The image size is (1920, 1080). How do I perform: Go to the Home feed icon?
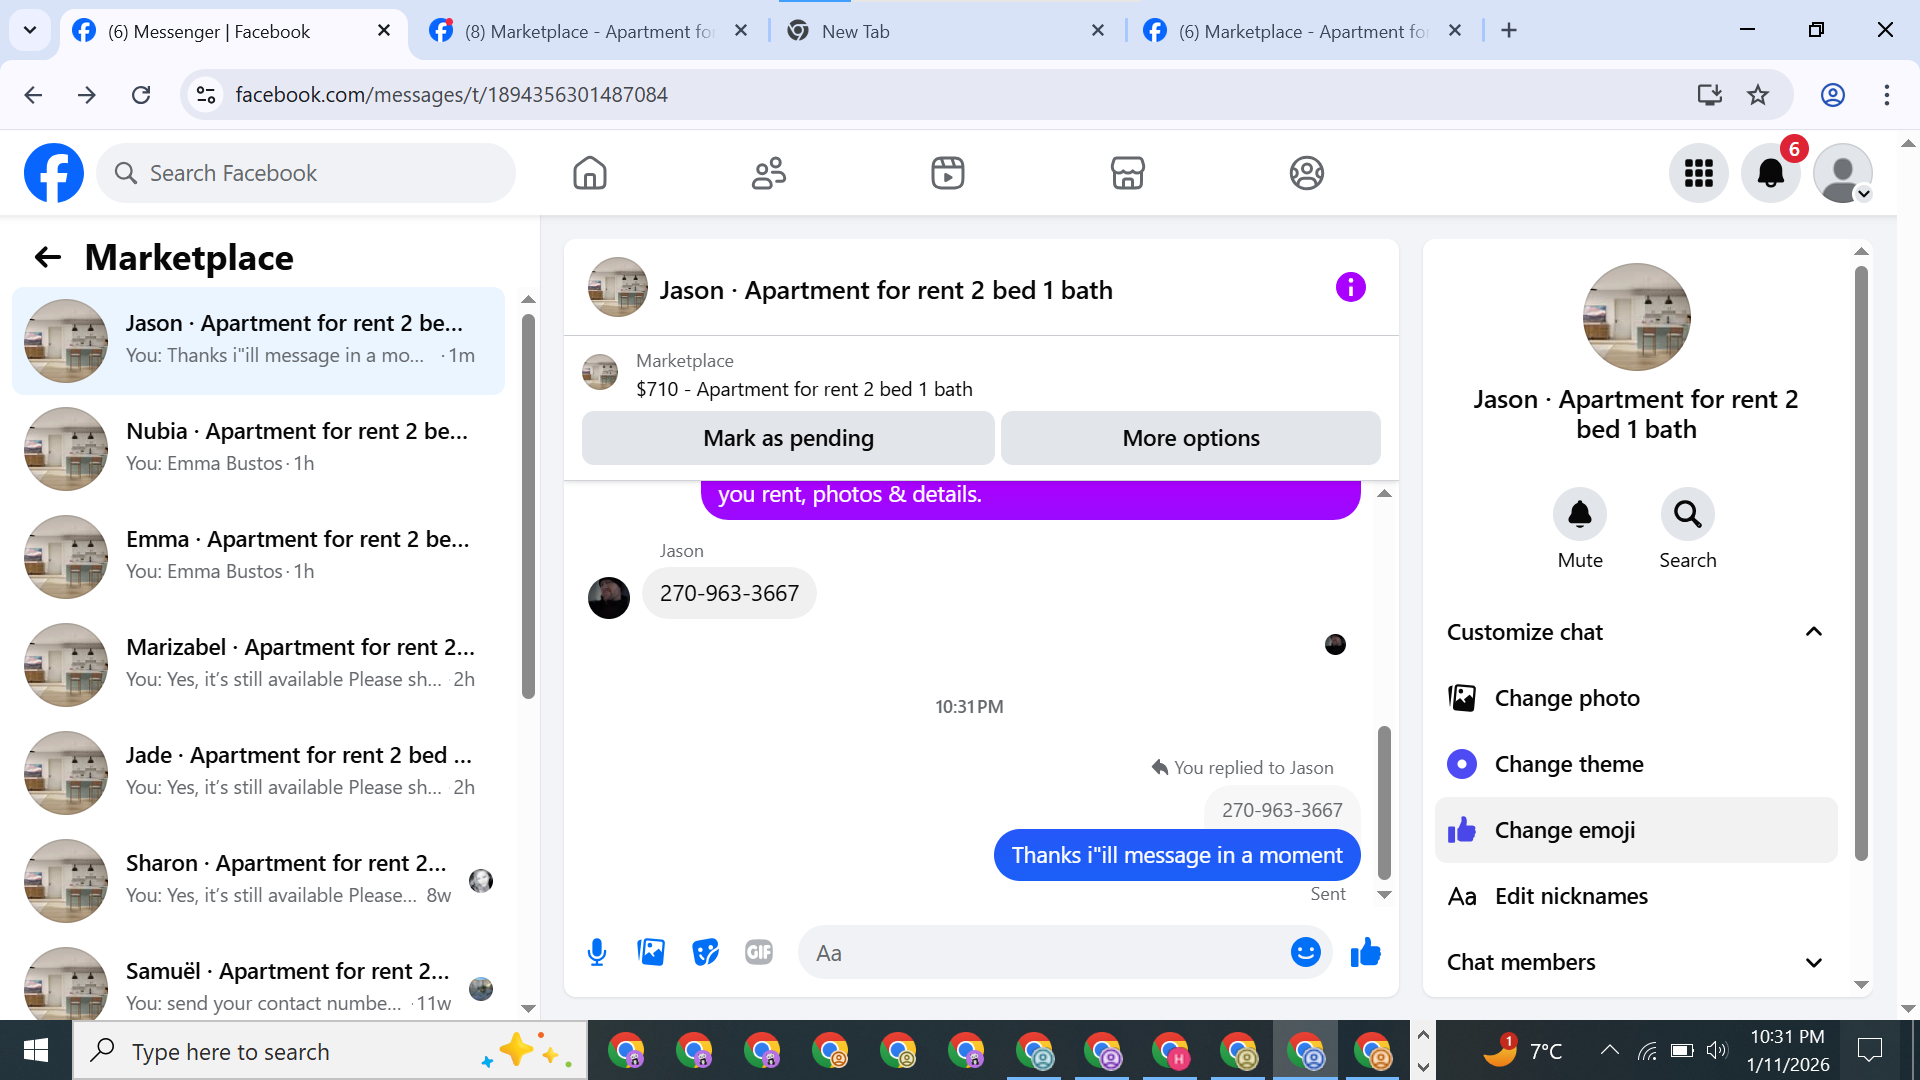tap(590, 173)
